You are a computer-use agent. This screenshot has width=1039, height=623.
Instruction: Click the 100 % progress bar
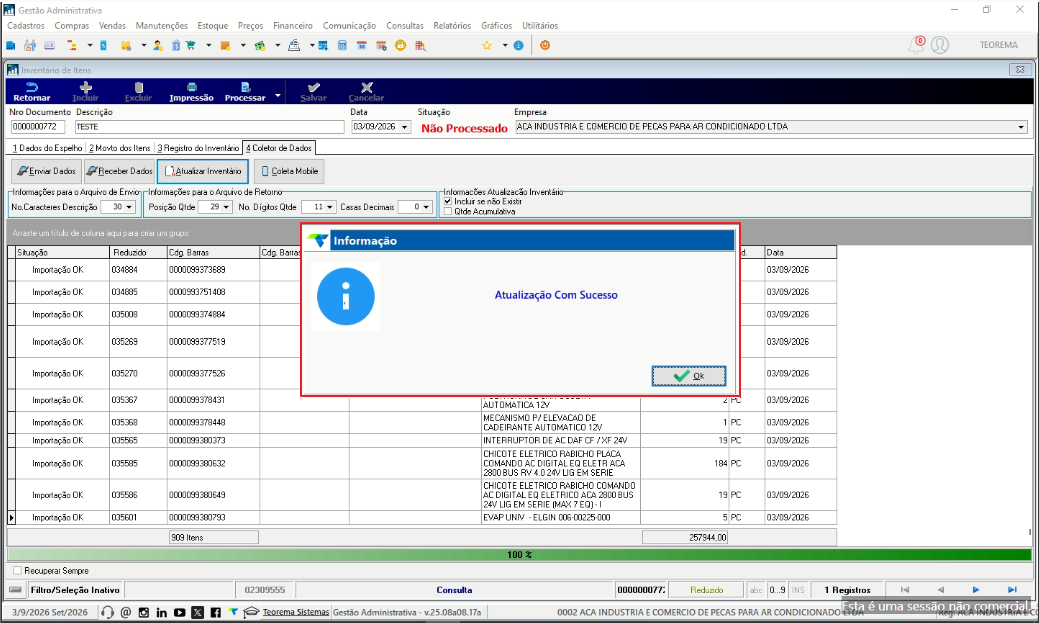coord(520,555)
